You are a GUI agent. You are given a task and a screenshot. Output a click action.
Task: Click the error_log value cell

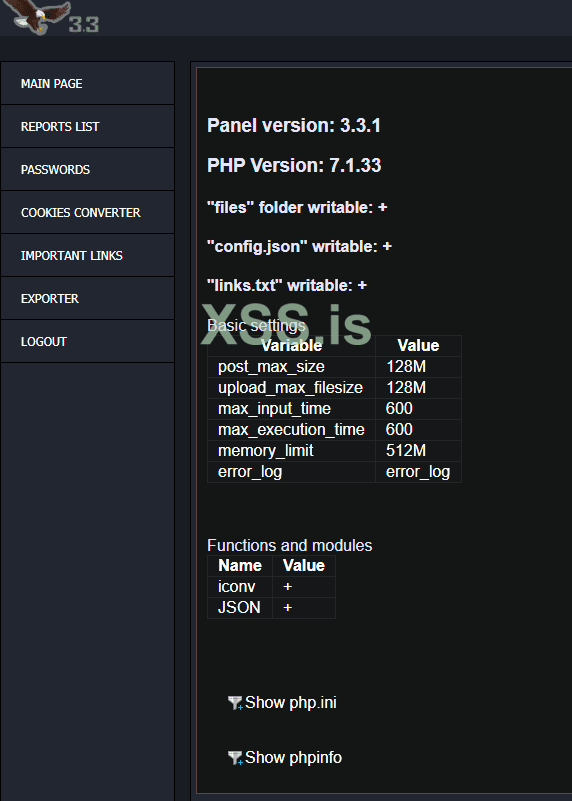418,472
